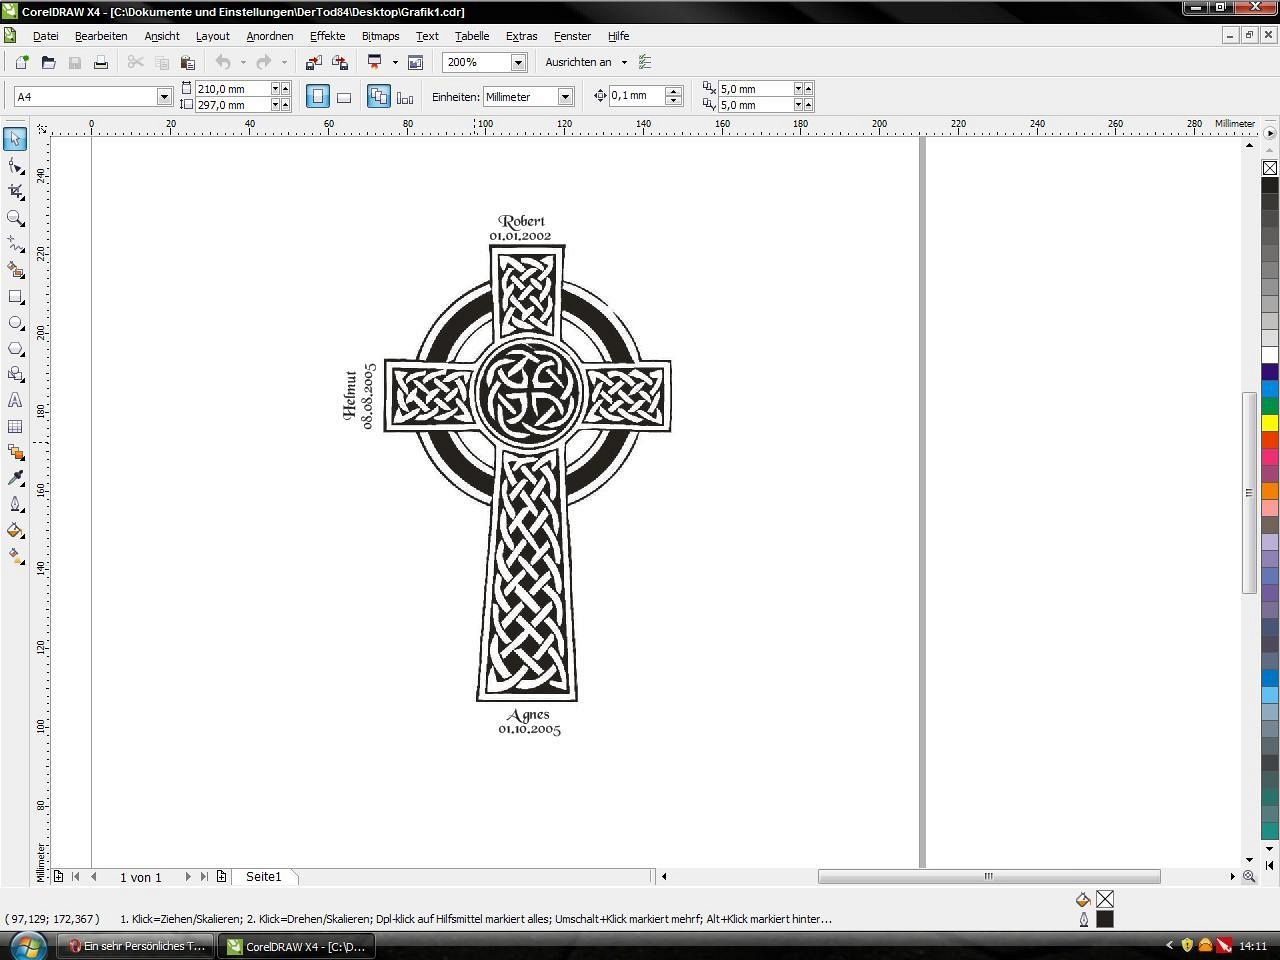Open the Effekte menu
The height and width of the screenshot is (960, 1280).
327,36
